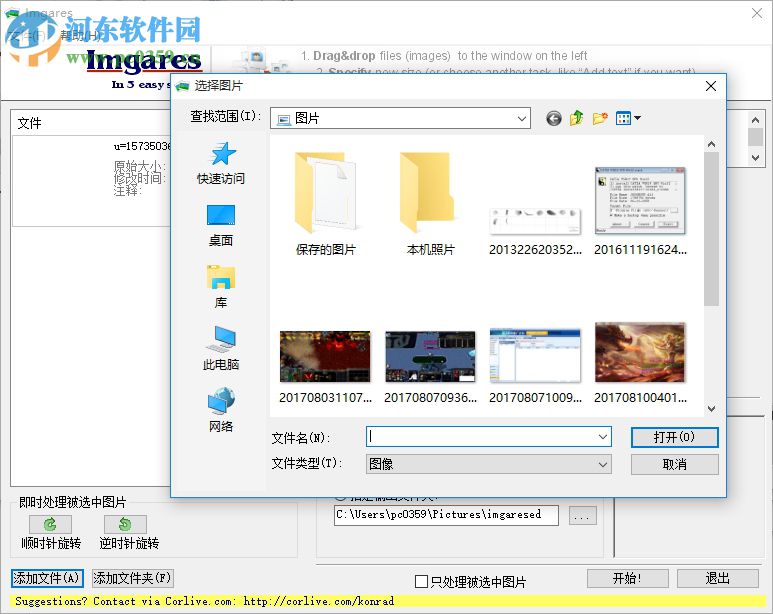Screen dimensions: 773x614
Task: Click the 开始! button
Action: pos(628,578)
